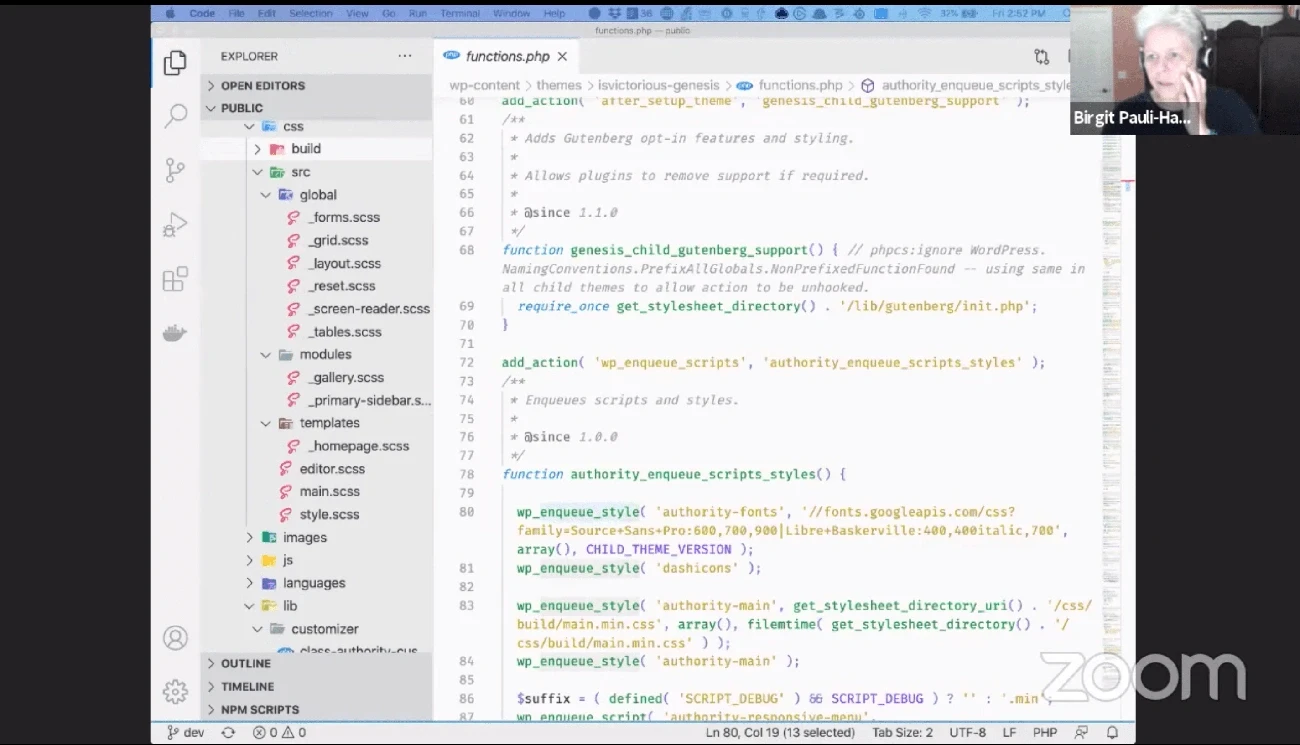Open the Search panel in the activity bar
This screenshot has height=745, width=1300.
(175, 114)
